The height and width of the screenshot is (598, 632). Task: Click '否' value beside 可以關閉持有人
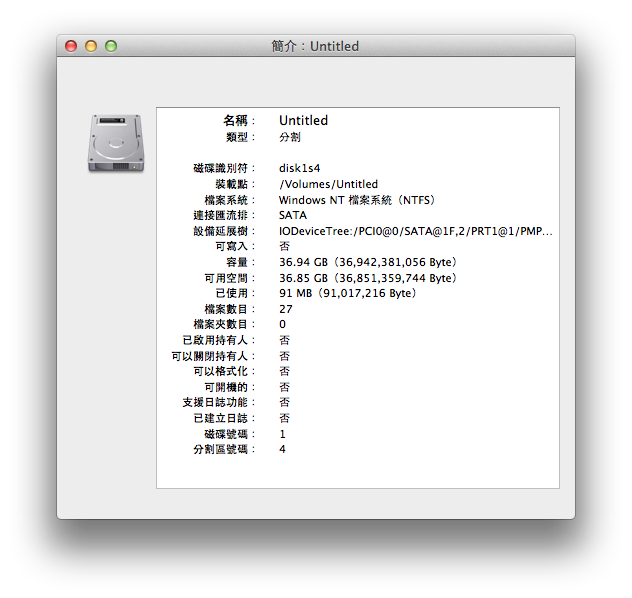click(284, 356)
